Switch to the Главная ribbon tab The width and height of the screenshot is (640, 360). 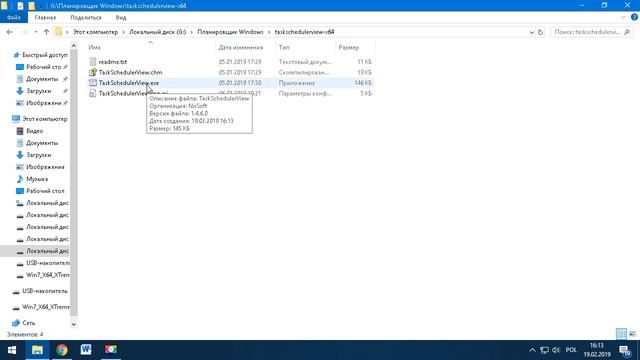pos(45,18)
